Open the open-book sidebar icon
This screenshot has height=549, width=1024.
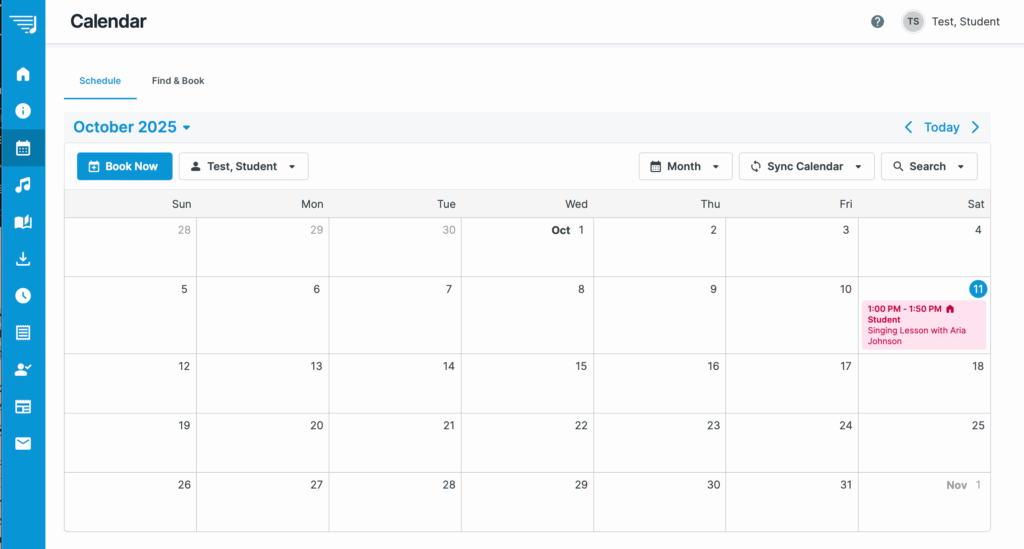(23, 222)
